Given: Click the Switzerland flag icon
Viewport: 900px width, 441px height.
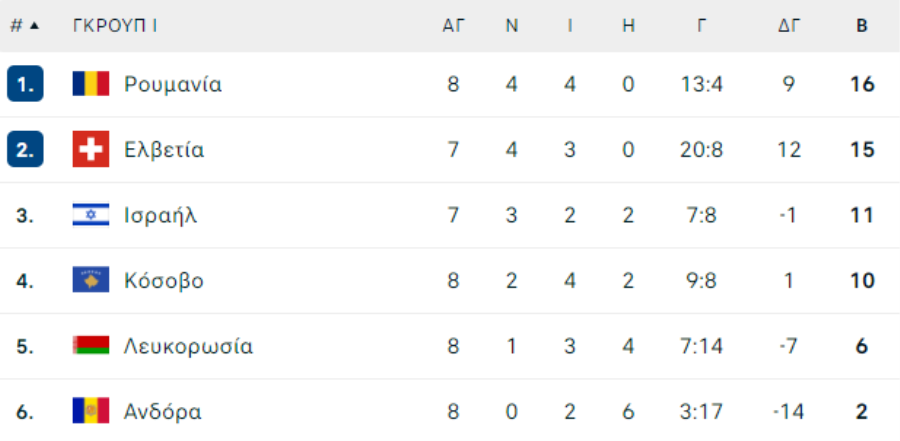Looking at the screenshot, I should click(x=91, y=149).
